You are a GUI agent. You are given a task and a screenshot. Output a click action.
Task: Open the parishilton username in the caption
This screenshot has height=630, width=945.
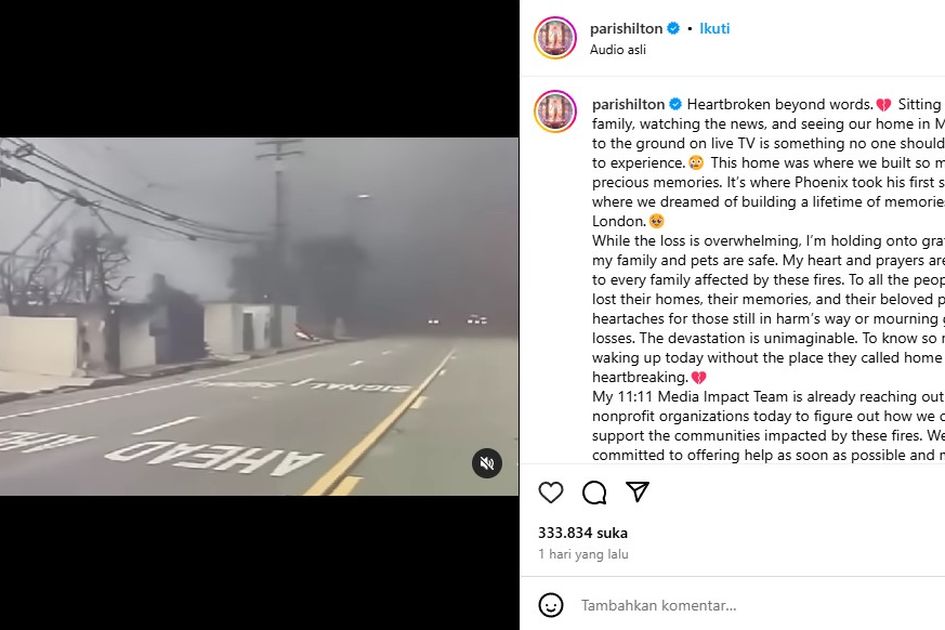(x=628, y=104)
